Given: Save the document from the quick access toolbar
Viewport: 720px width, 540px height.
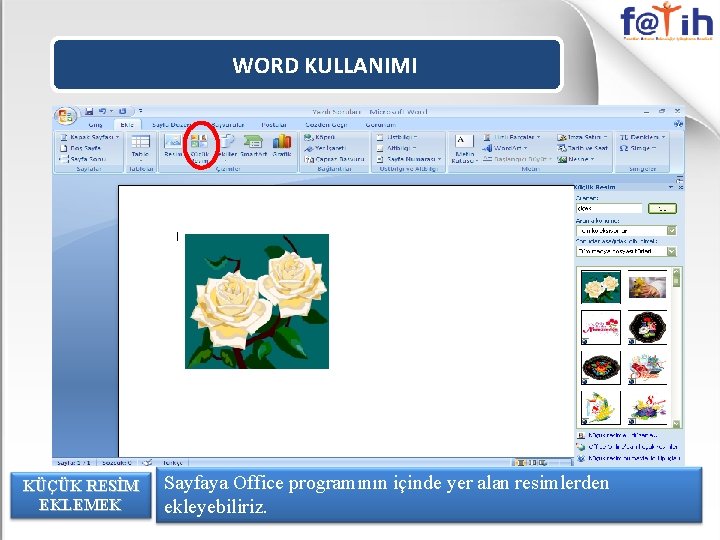Looking at the screenshot, I should pos(90,111).
